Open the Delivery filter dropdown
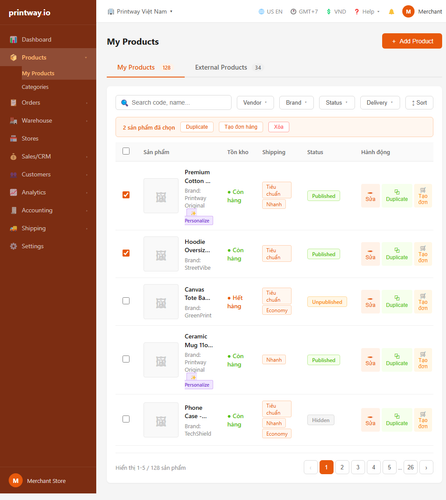 (380, 103)
